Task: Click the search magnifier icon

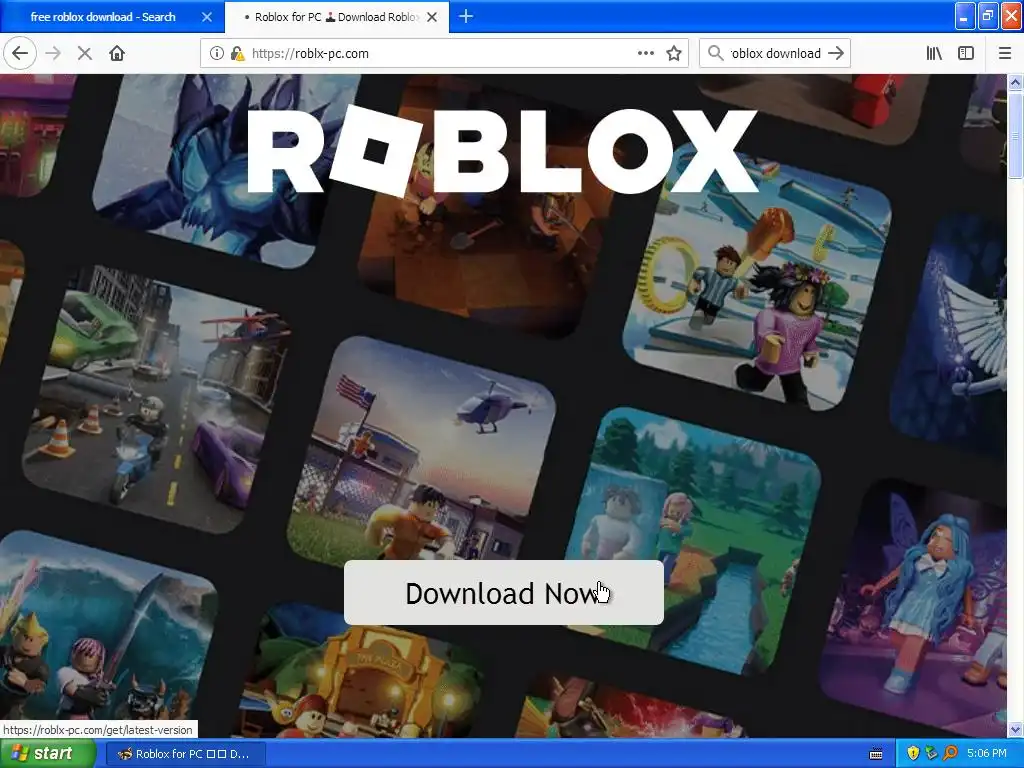Action: (716, 54)
